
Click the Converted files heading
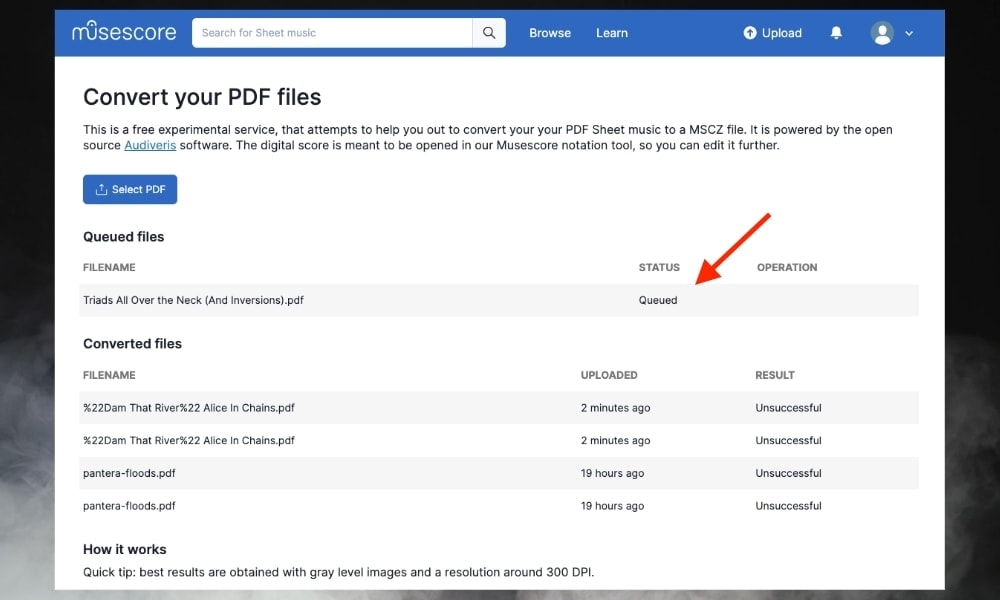[x=133, y=344]
